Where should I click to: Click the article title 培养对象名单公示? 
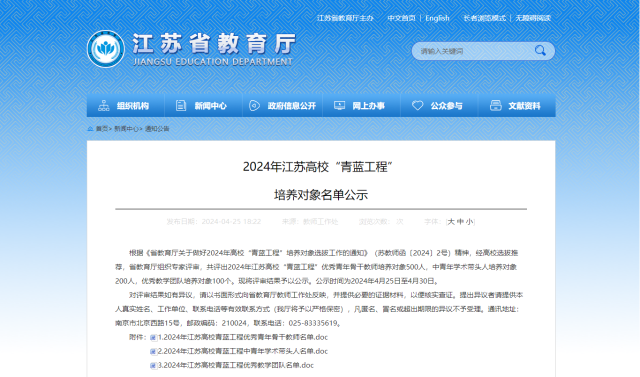[321, 195]
